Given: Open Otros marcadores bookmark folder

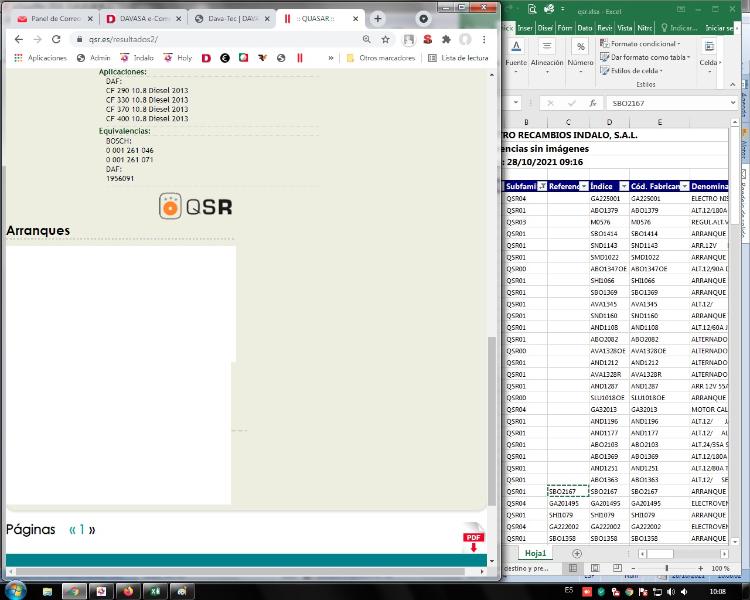Looking at the screenshot, I should click(x=381, y=58).
